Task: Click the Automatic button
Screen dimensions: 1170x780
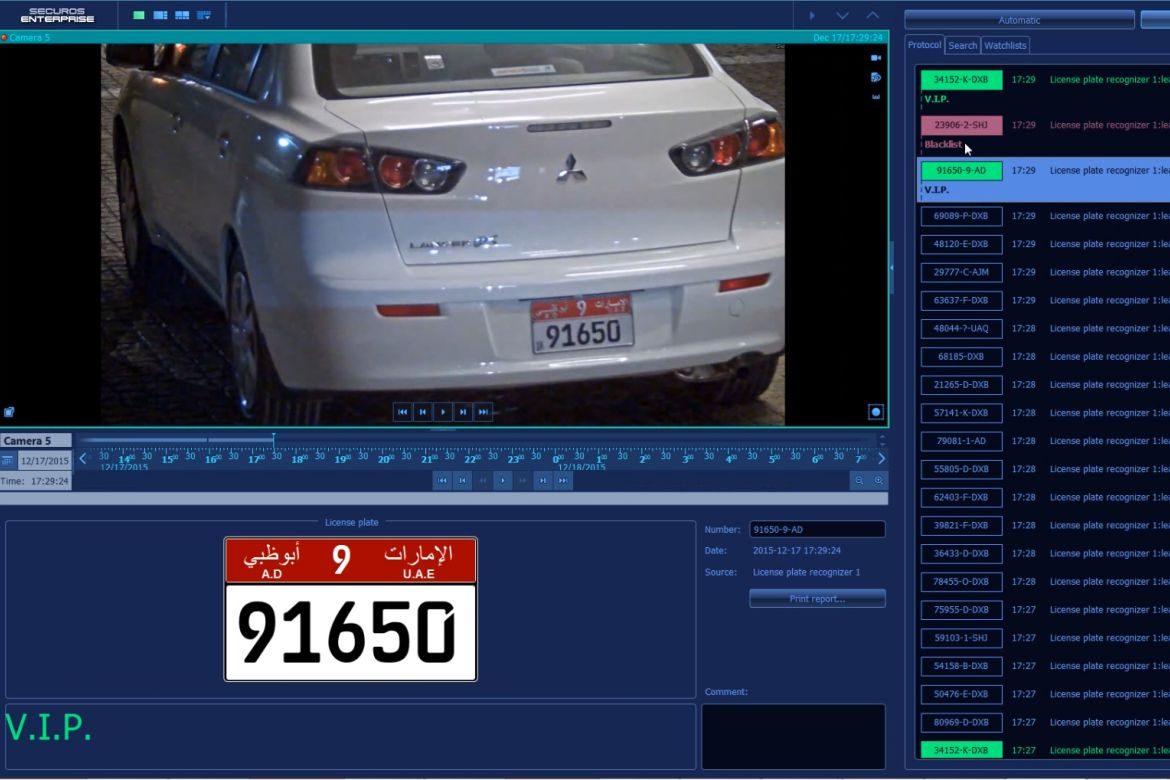Action: pos(1019,20)
